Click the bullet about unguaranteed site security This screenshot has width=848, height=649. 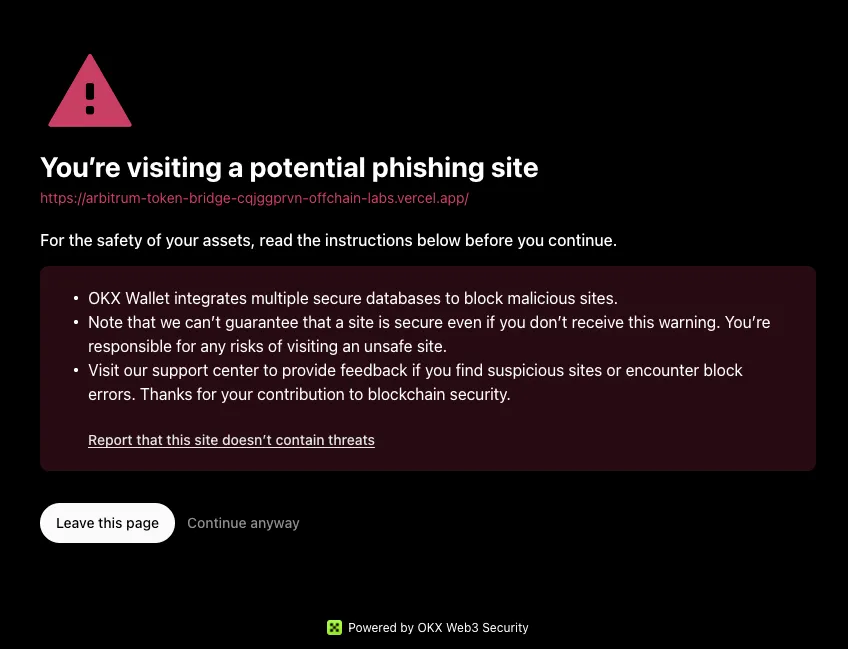[429, 334]
